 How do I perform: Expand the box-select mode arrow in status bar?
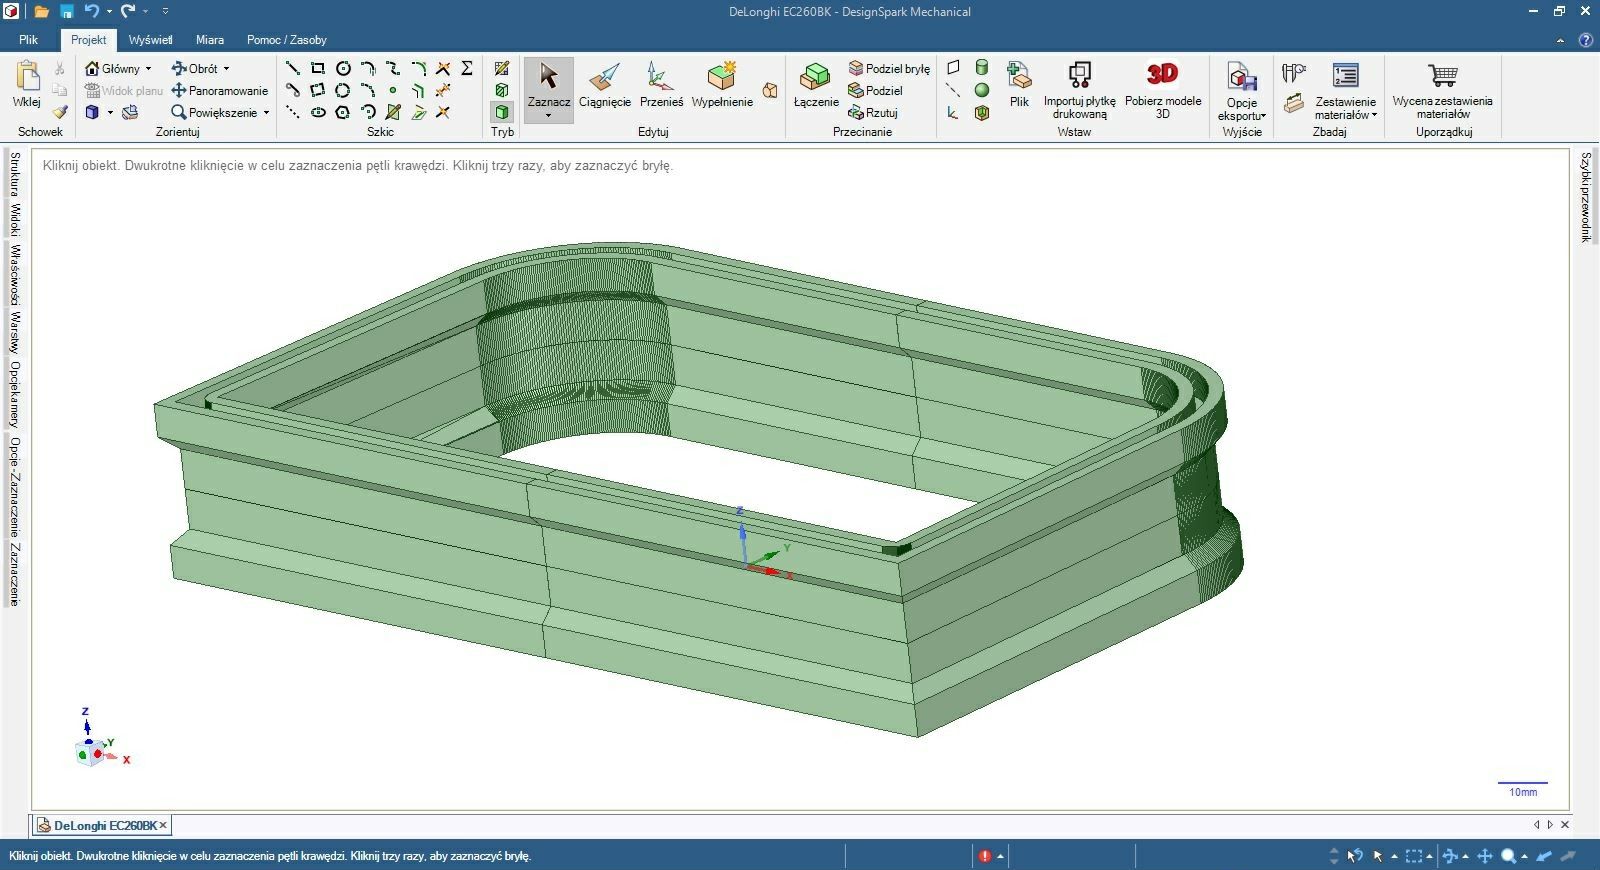[1430, 856]
